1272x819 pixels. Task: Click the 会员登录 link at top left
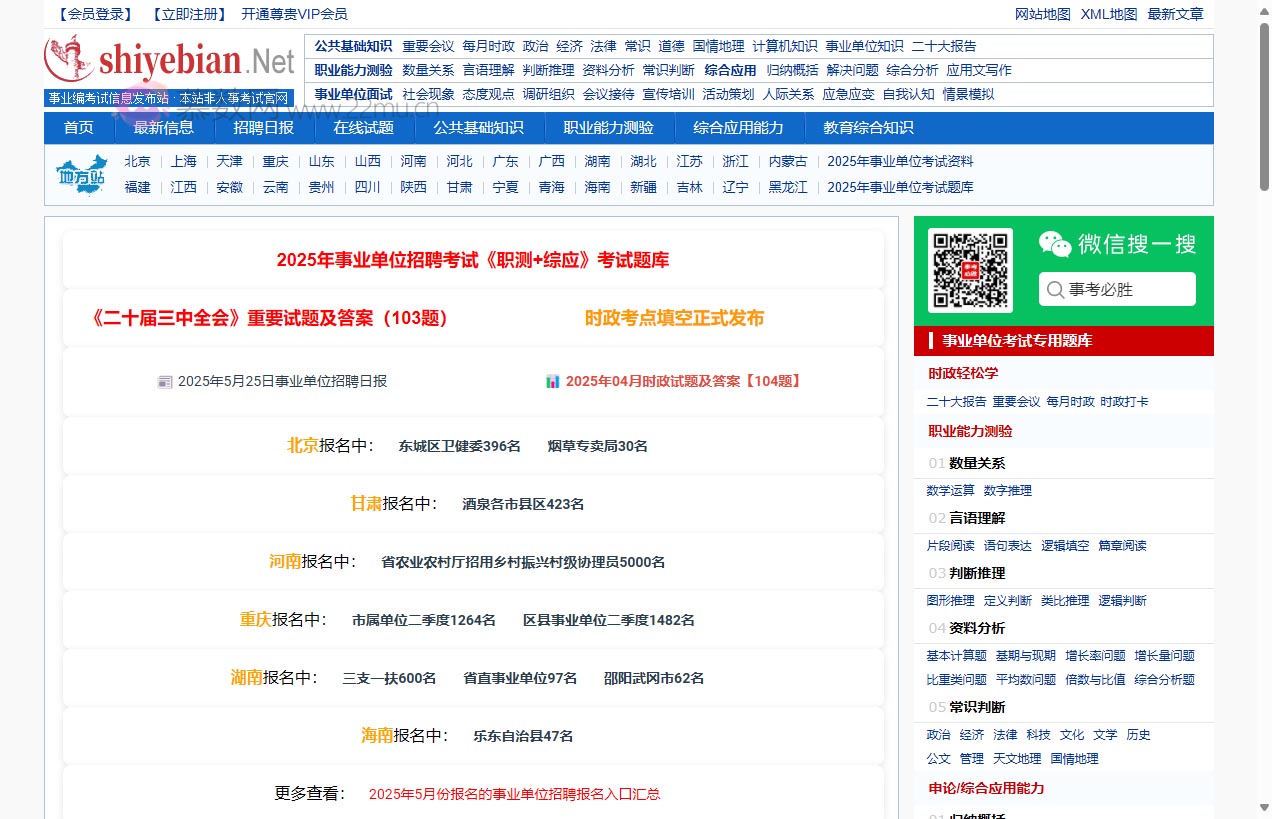(x=92, y=14)
